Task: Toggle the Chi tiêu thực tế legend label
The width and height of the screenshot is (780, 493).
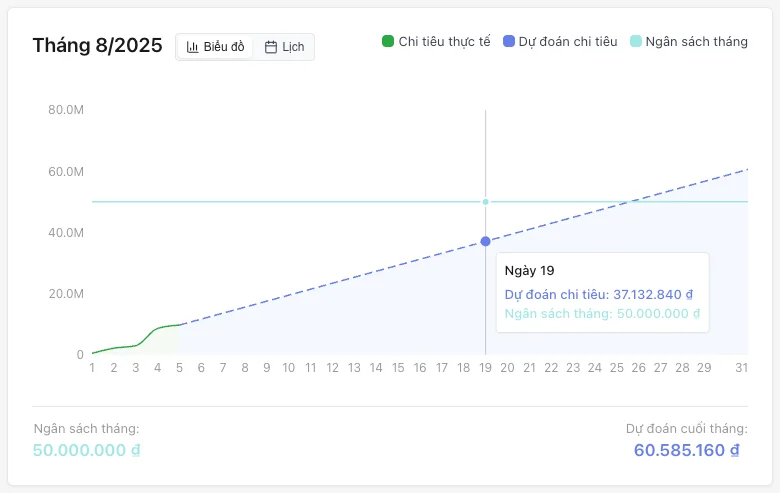Action: click(x=444, y=42)
